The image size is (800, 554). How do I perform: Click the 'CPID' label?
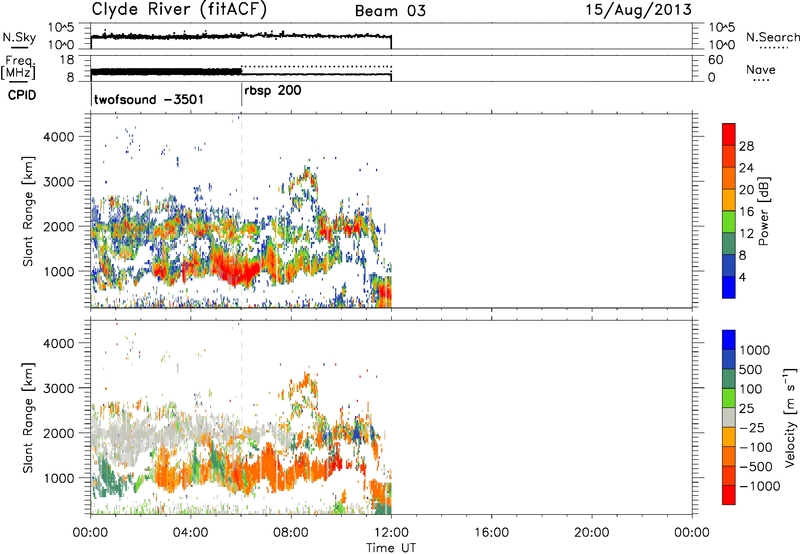point(22,95)
